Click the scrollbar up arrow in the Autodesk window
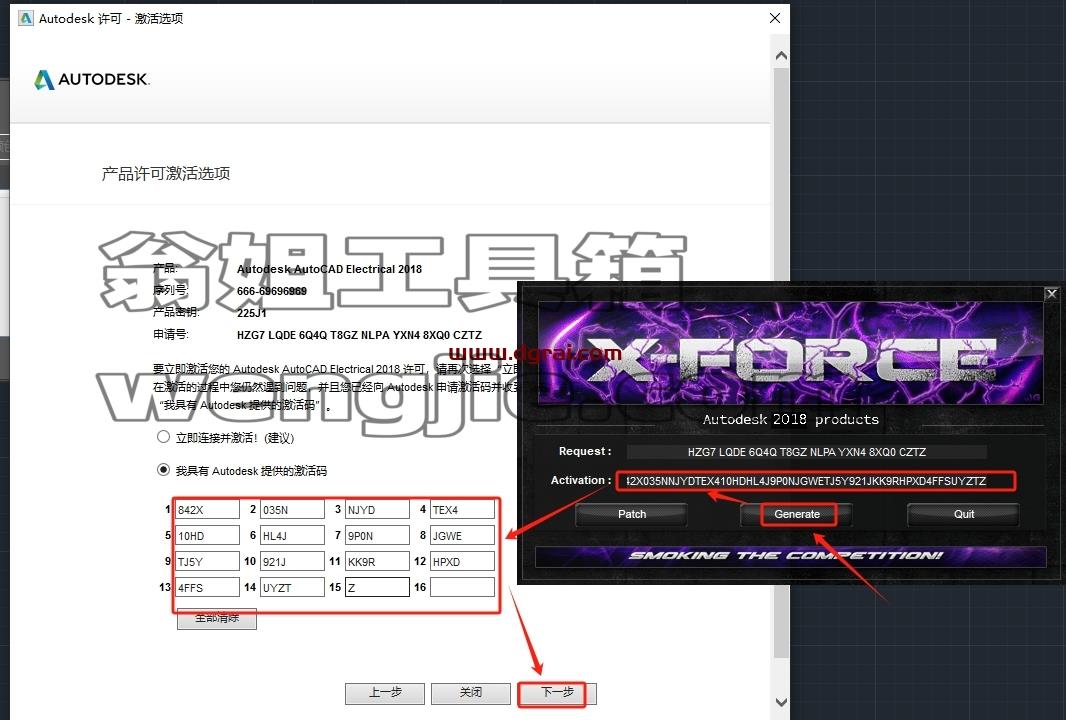1066x720 pixels. point(781,56)
